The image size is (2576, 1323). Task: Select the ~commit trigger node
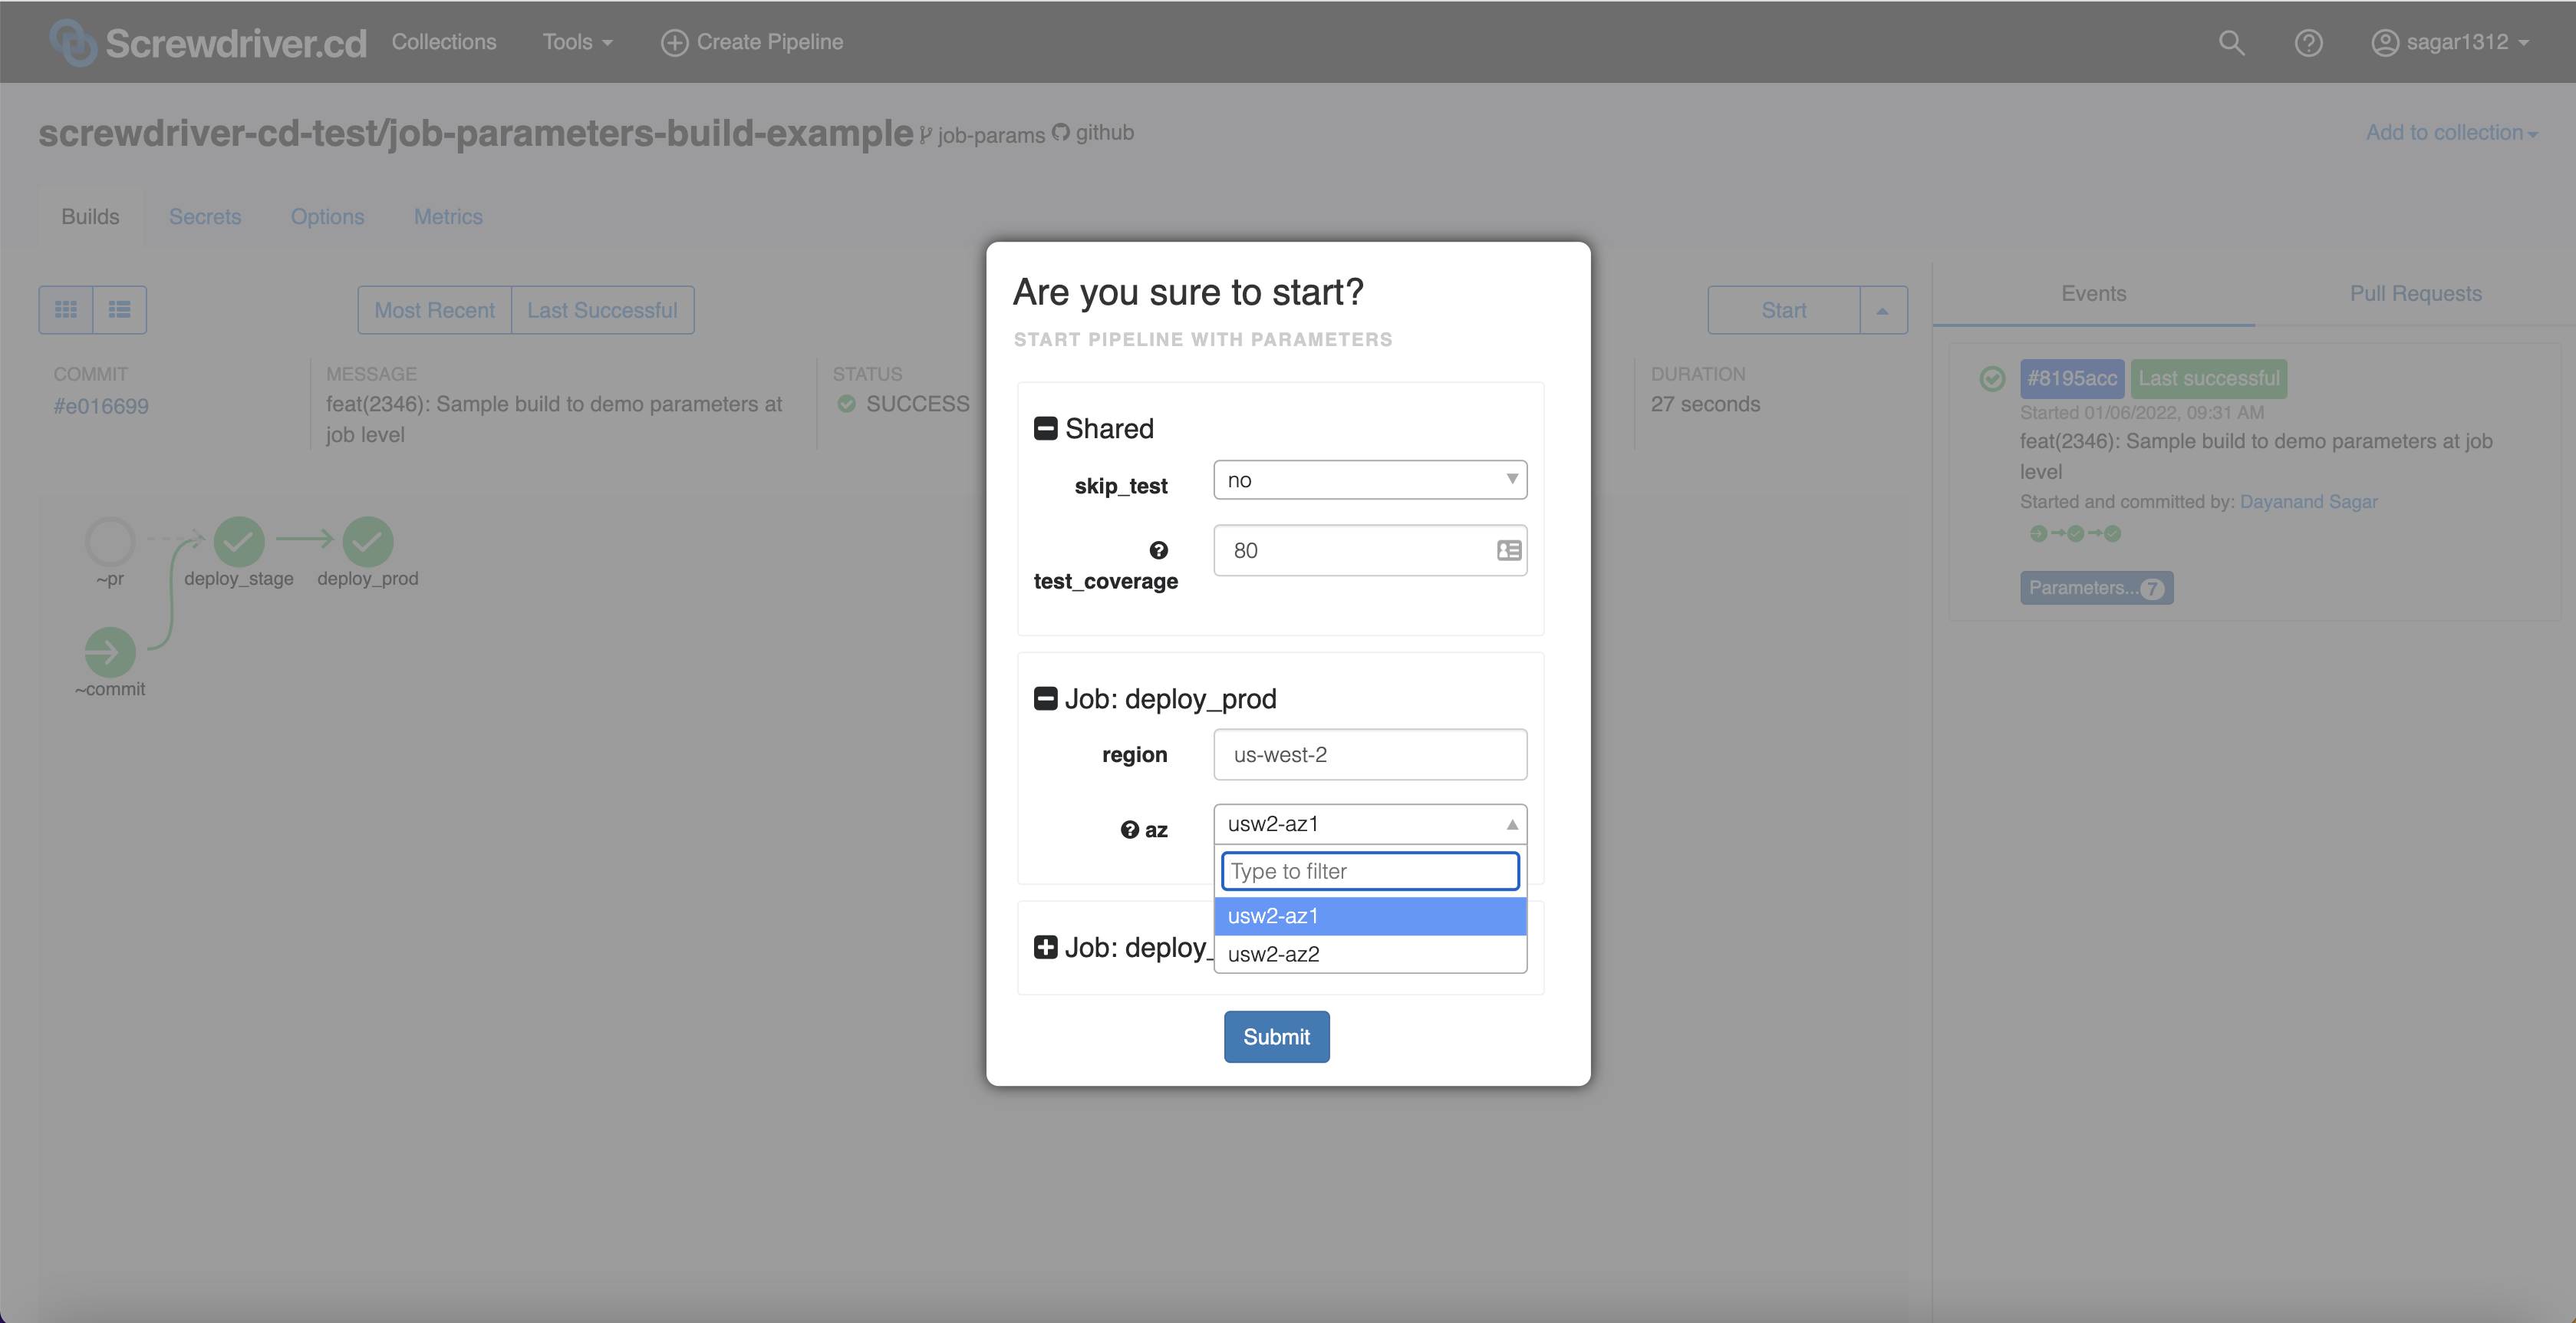tap(110, 652)
